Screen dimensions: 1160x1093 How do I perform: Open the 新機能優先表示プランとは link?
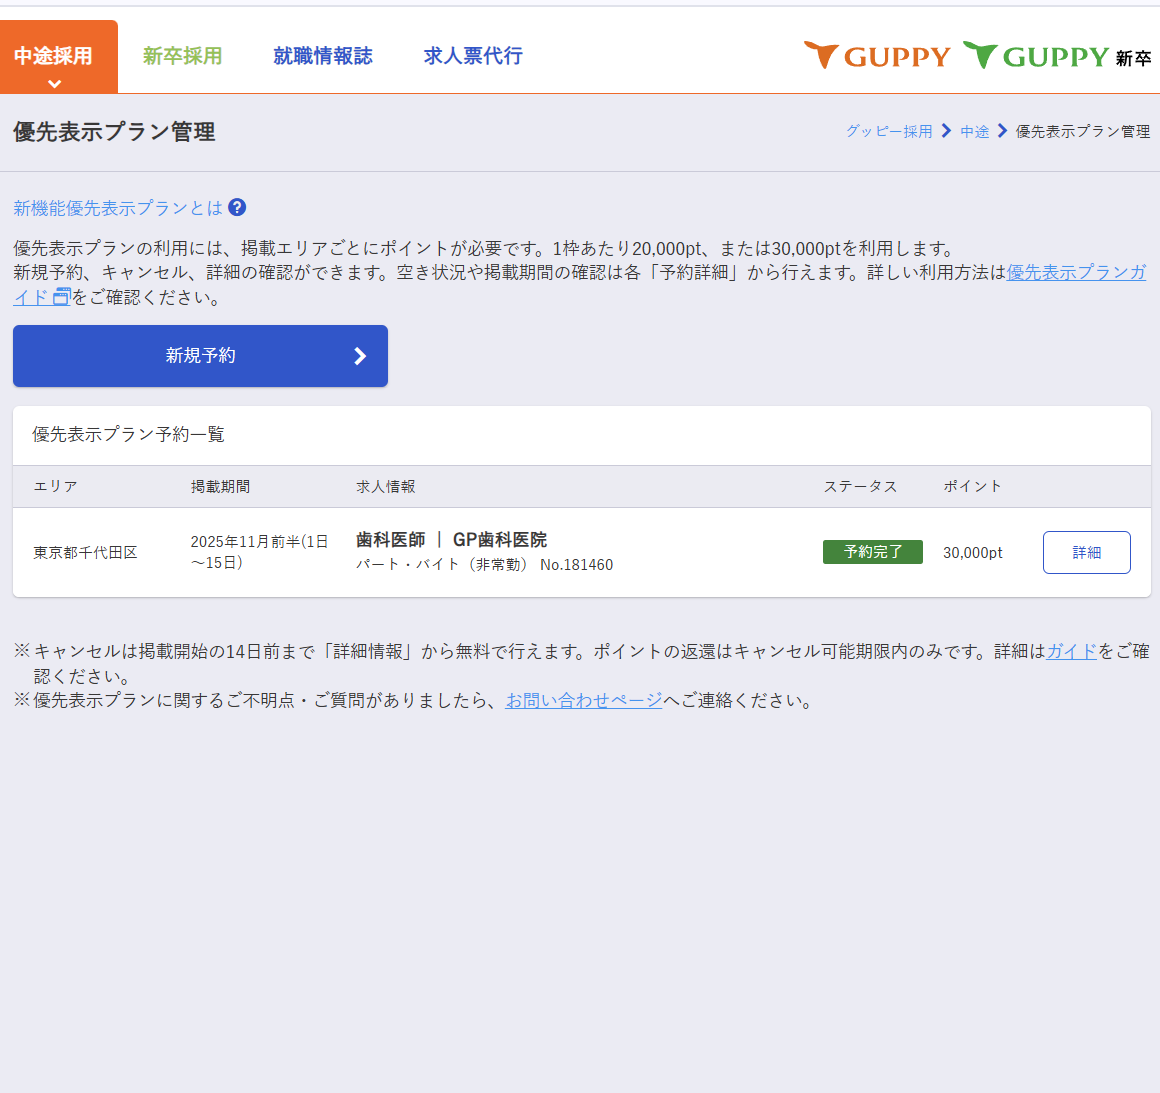click(117, 208)
